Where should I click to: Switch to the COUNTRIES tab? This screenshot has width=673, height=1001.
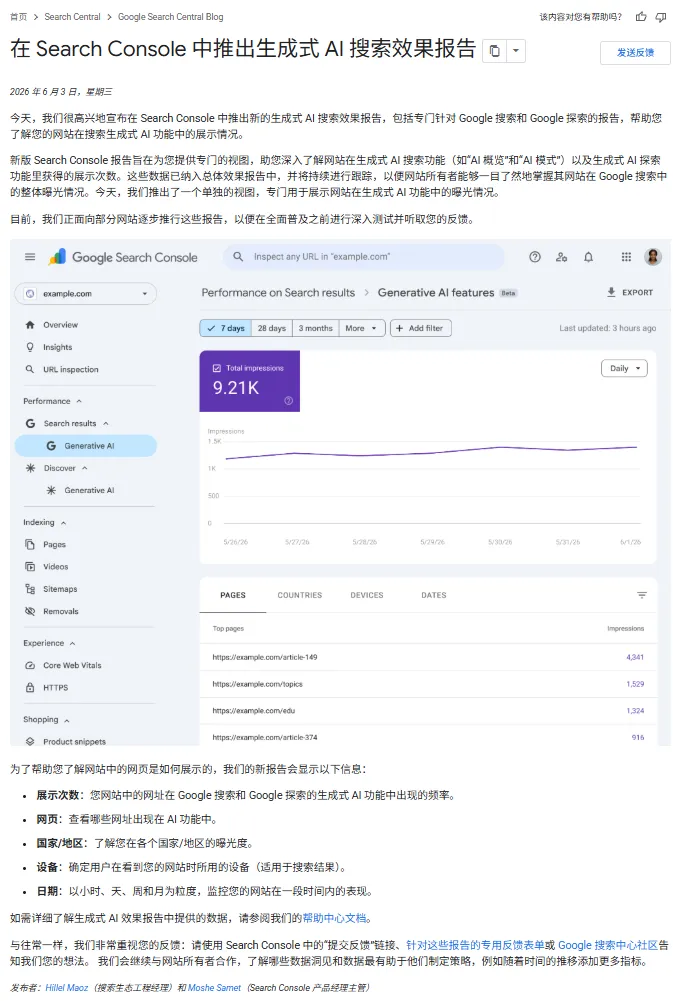(300, 595)
